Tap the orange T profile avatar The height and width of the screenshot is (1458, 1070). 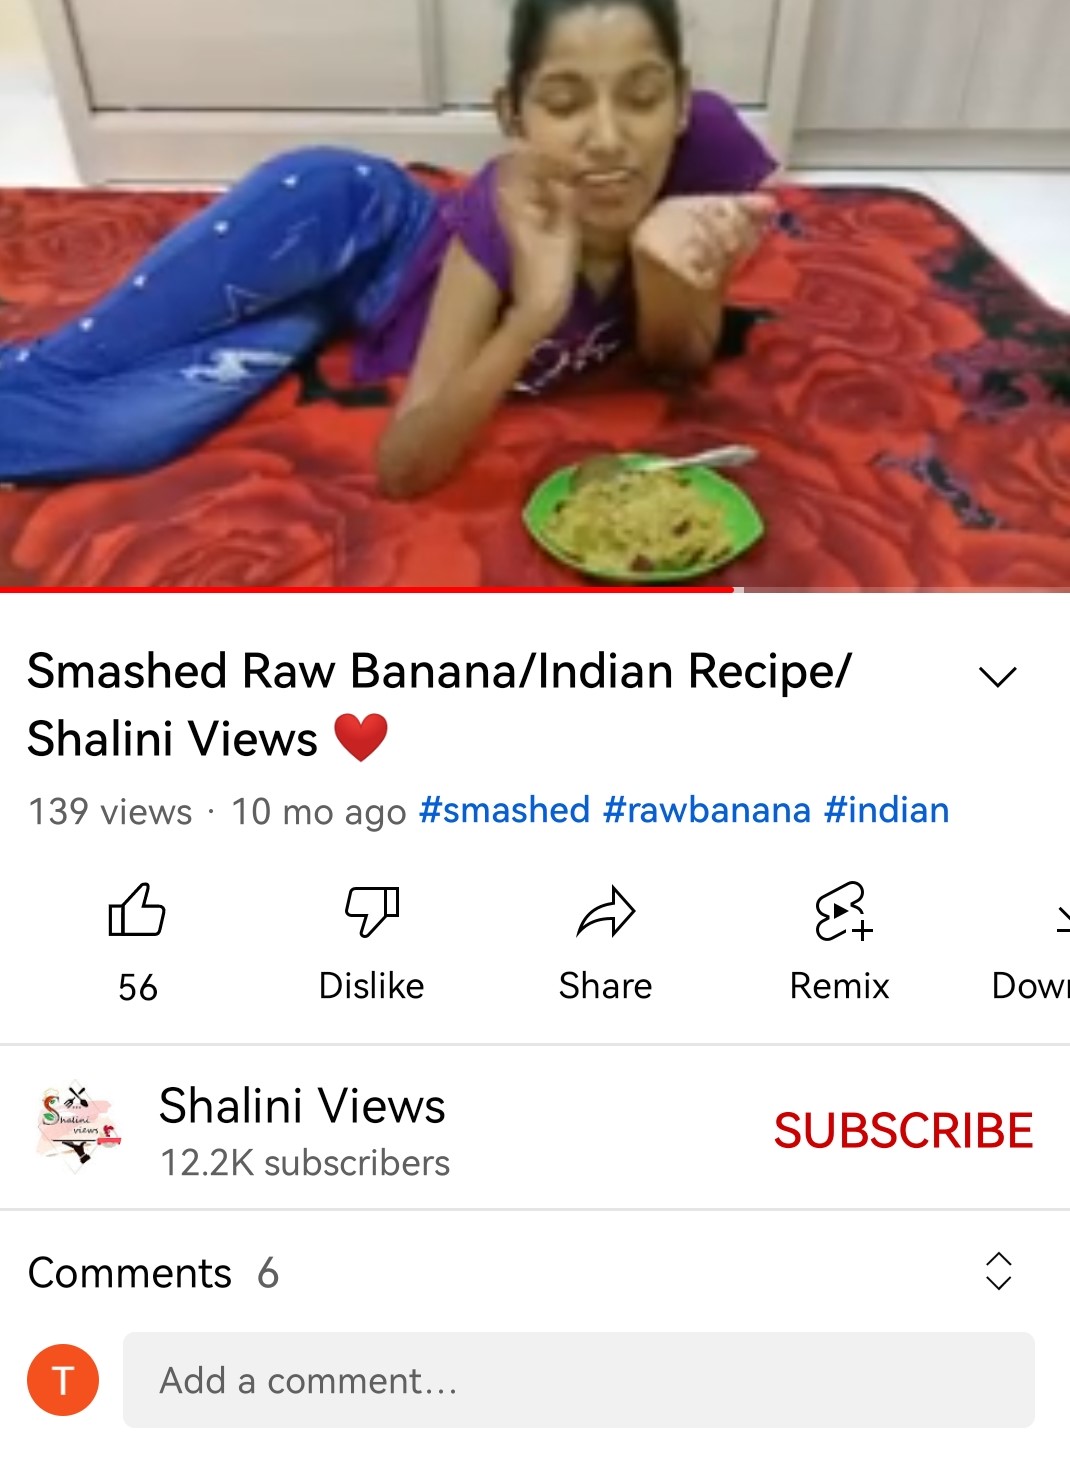tap(63, 1380)
